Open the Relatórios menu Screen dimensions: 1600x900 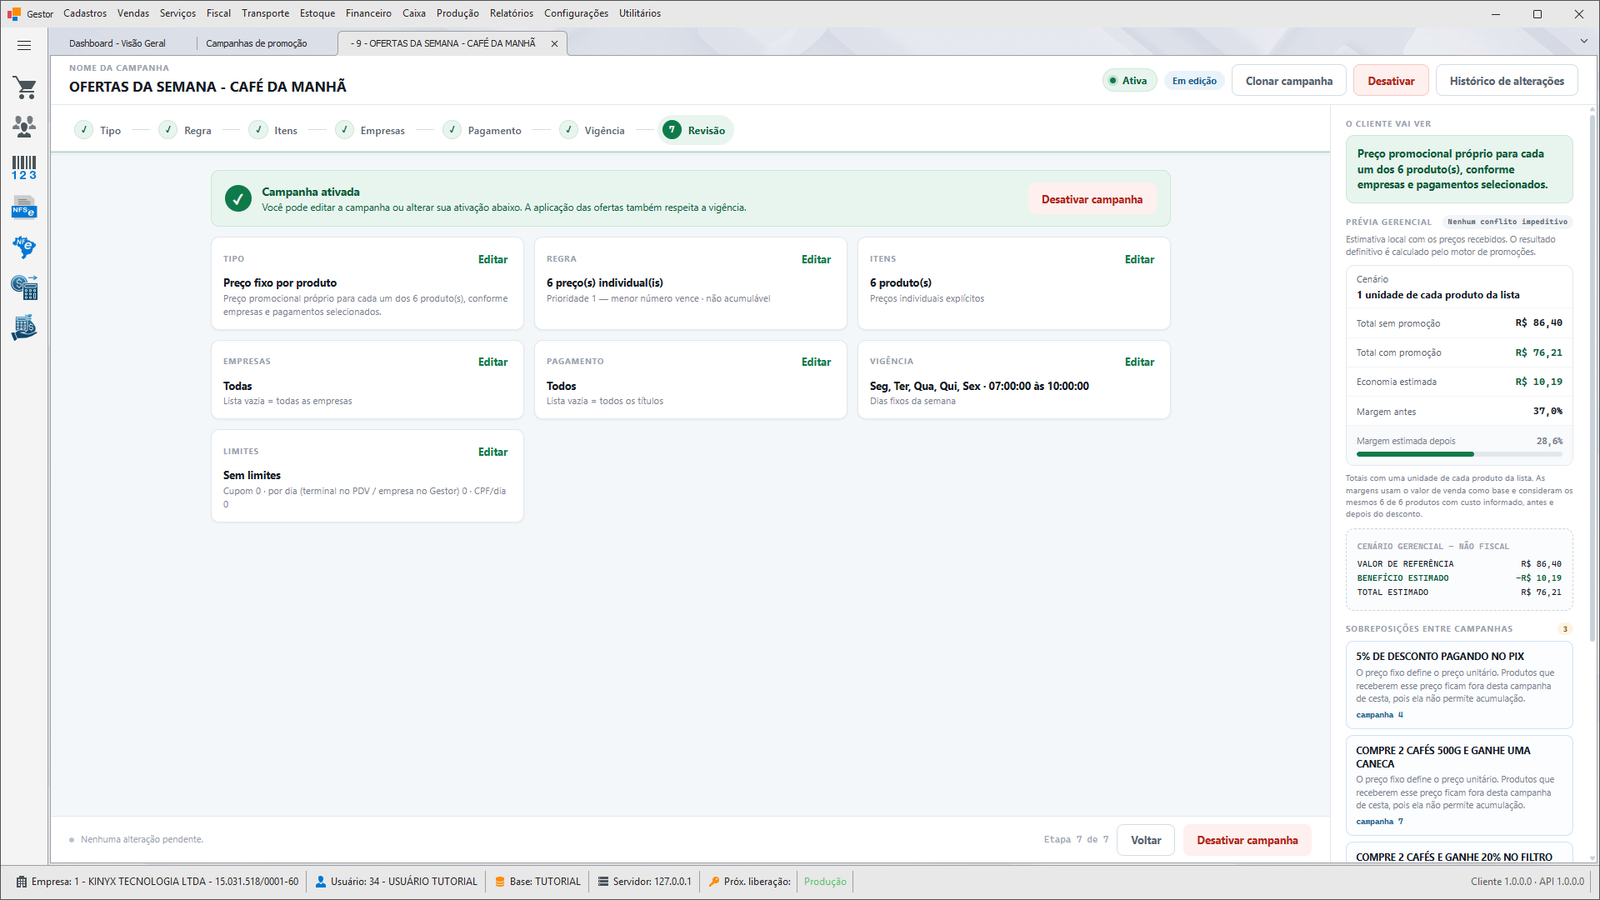point(511,13)
